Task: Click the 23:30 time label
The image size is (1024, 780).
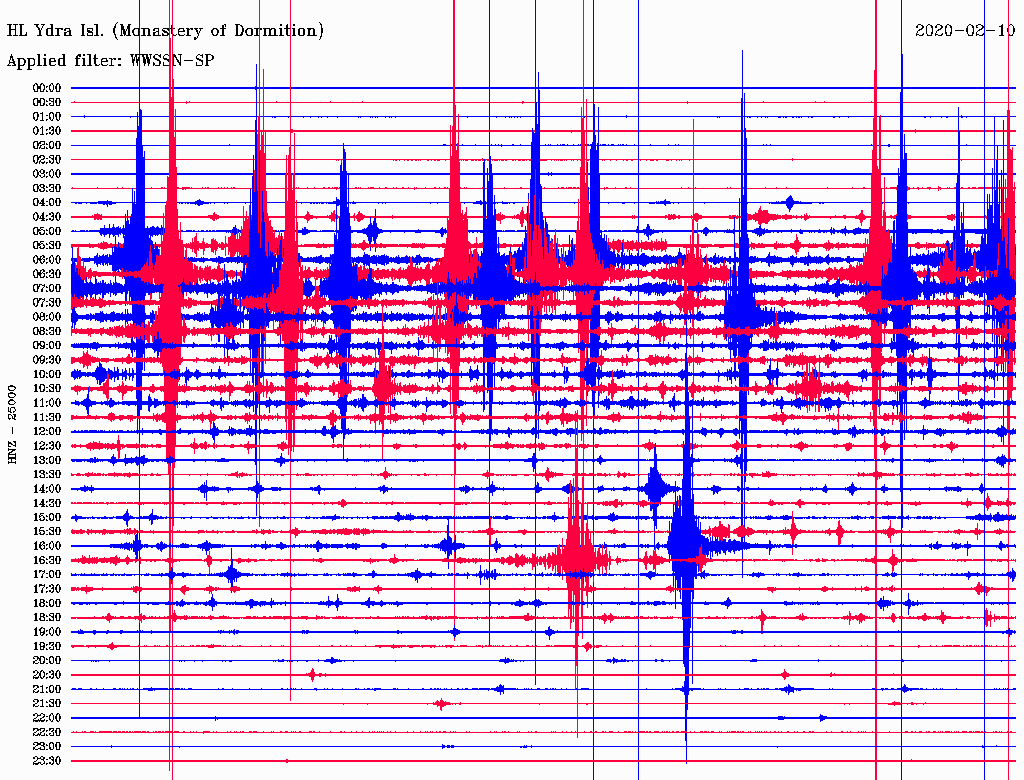Action: (x=47, y=761)
